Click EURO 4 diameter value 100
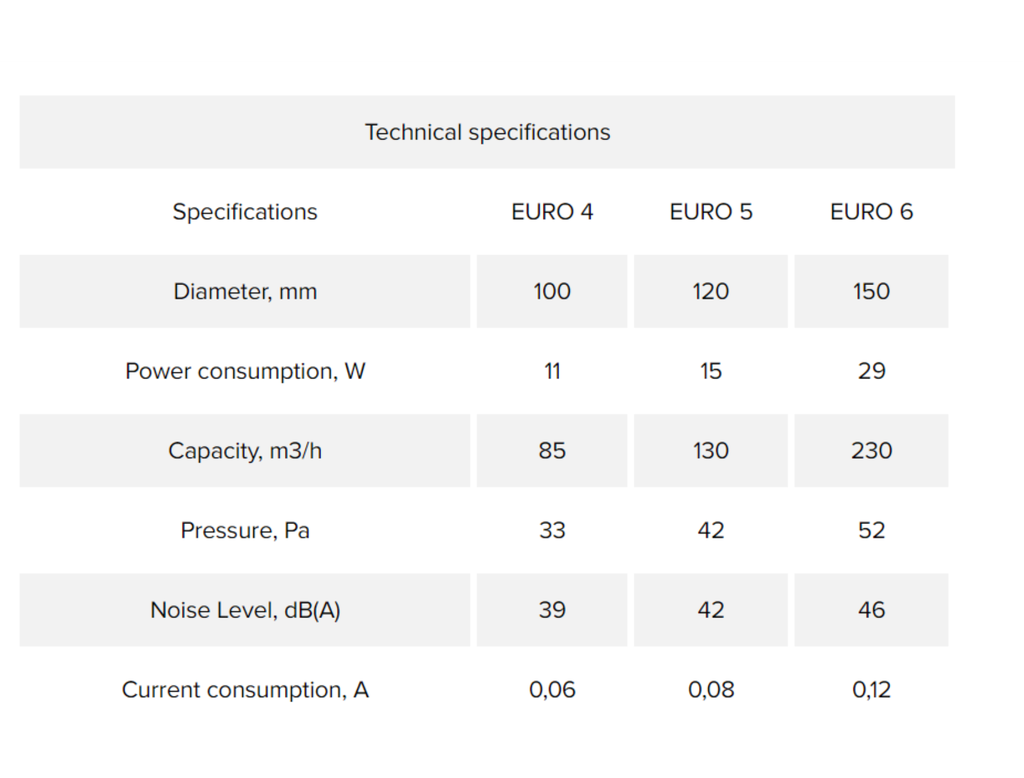1024x778 pixels. [x=552, y=291]
